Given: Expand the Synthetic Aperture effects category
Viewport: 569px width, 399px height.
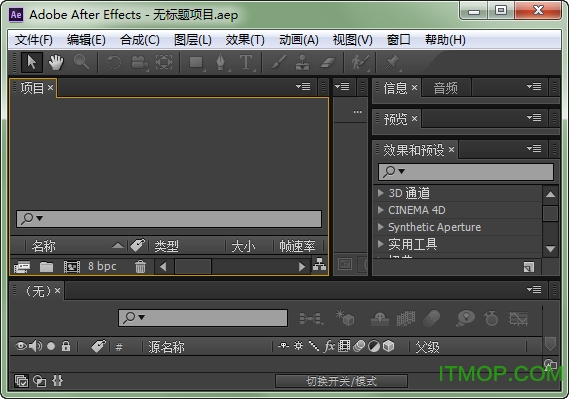Looking at the screenshot, I should [381, 227].
